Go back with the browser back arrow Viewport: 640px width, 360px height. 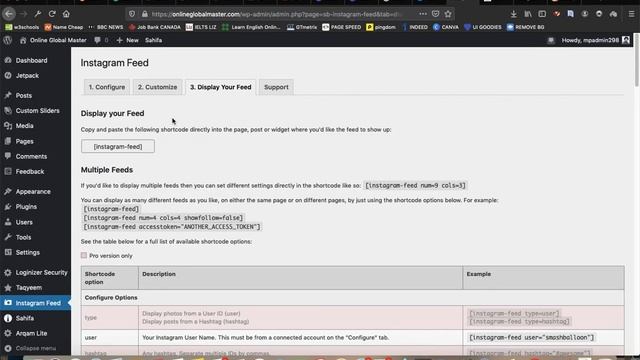(x=9, y=14)
